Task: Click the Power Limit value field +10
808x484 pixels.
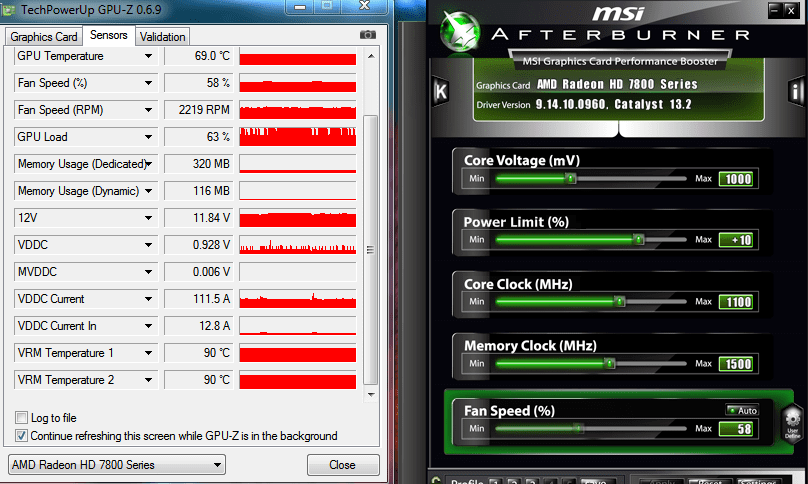Action: 736,240
